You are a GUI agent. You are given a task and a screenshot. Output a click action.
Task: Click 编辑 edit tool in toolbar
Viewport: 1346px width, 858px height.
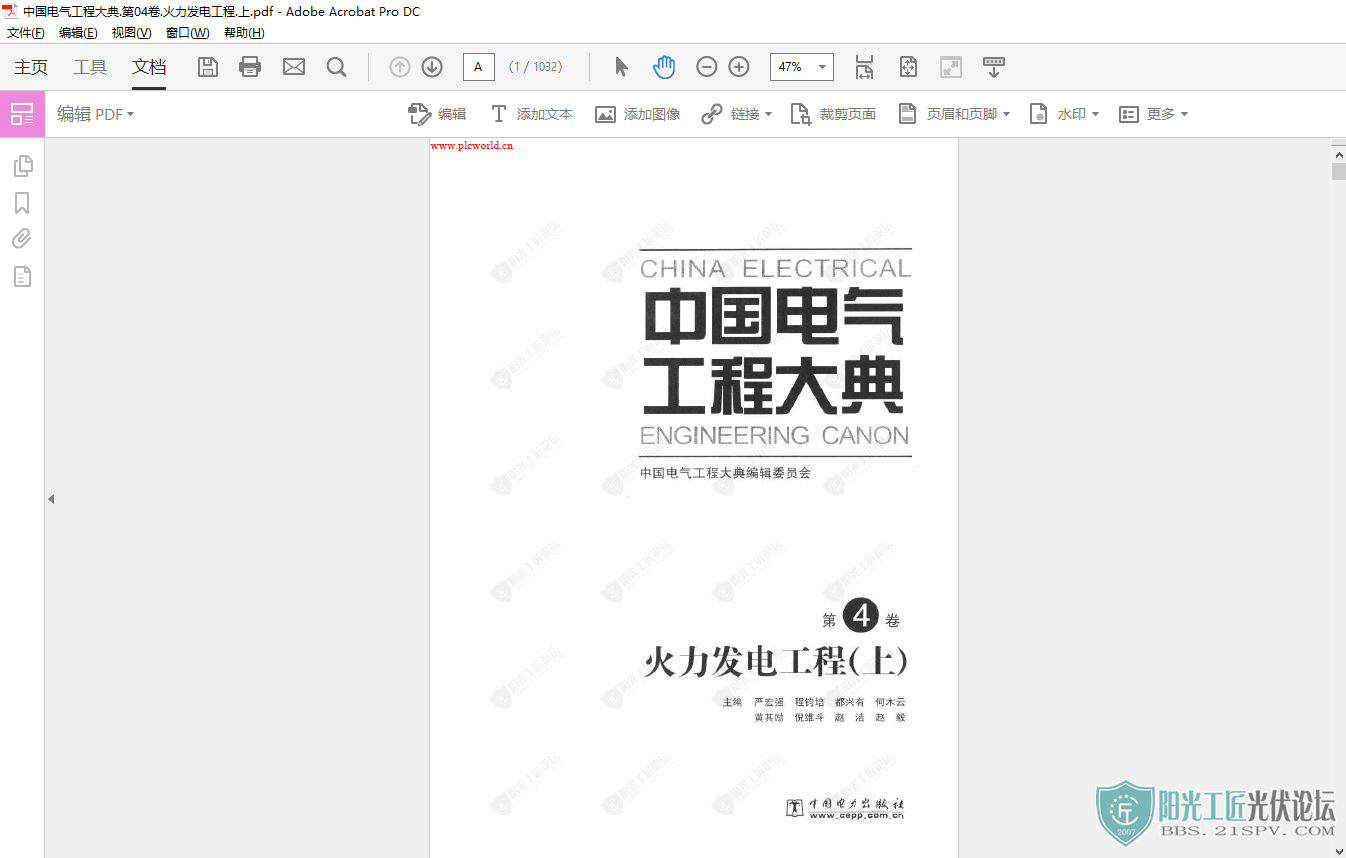pyautogui.click(x=437, y=114)
